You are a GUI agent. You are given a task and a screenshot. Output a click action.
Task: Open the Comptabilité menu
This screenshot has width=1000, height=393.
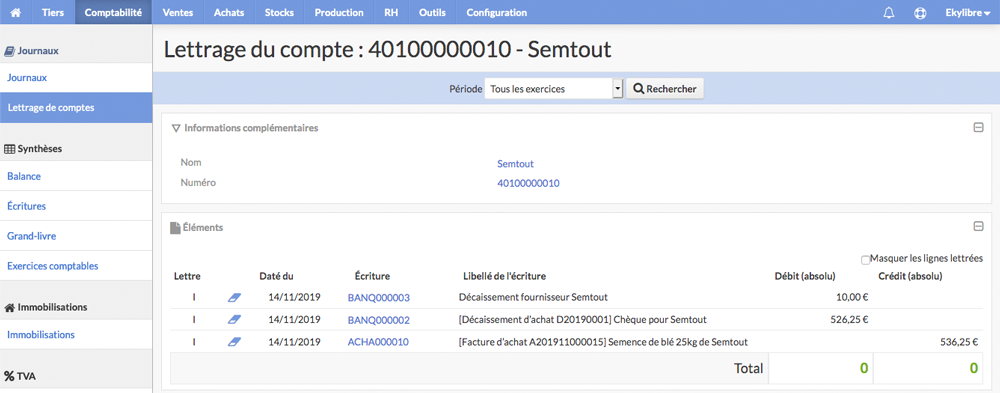pyautogui.click(x=113, y=12)
